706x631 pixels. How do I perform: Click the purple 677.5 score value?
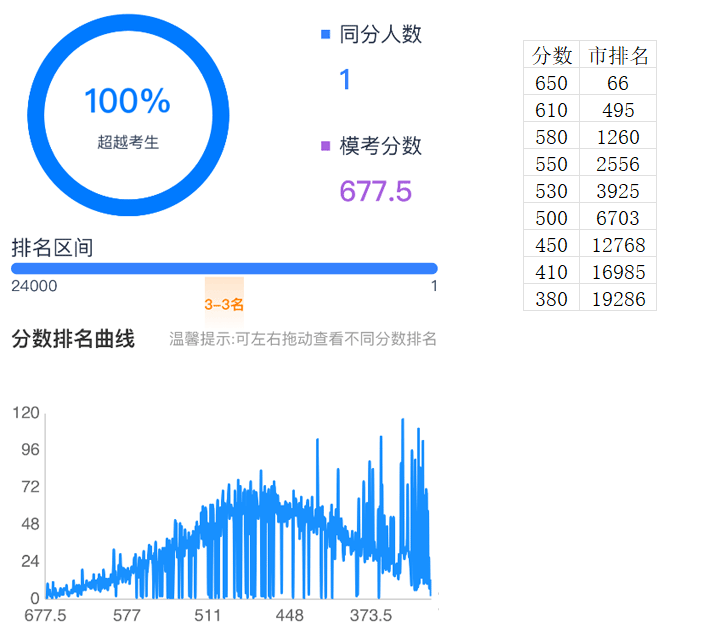[375, 191]
